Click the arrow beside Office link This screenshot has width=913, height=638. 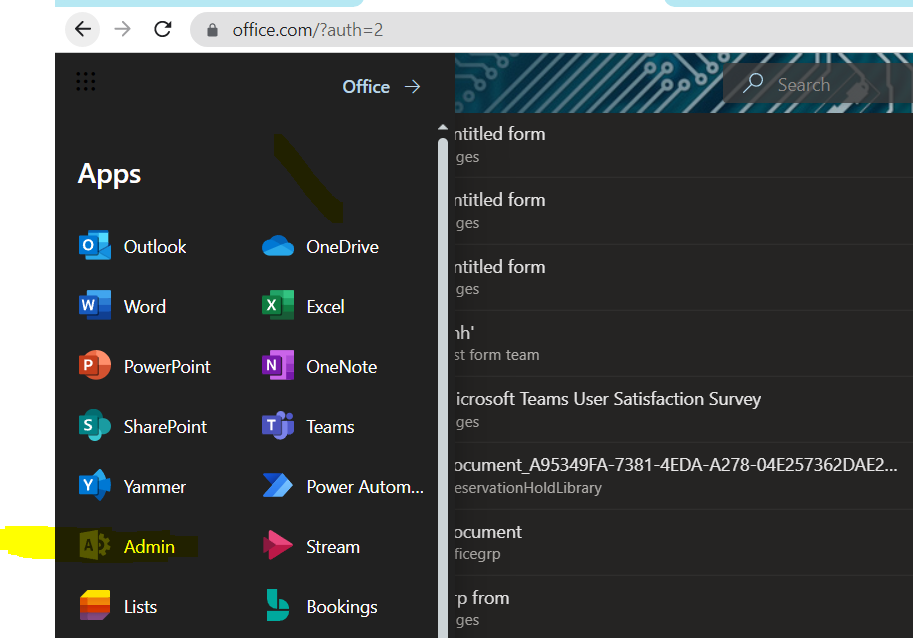413,87
